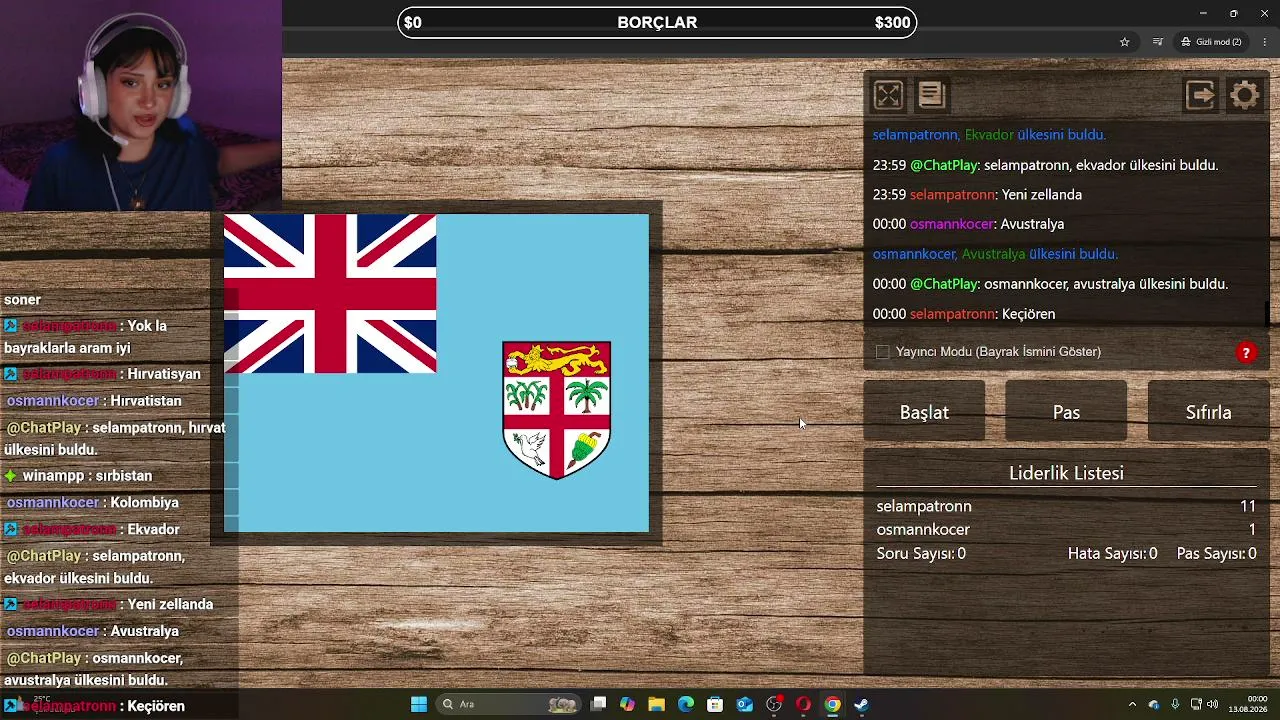Click the streamer webcam feed
The image size is (1280, 720).
(140, 105)
